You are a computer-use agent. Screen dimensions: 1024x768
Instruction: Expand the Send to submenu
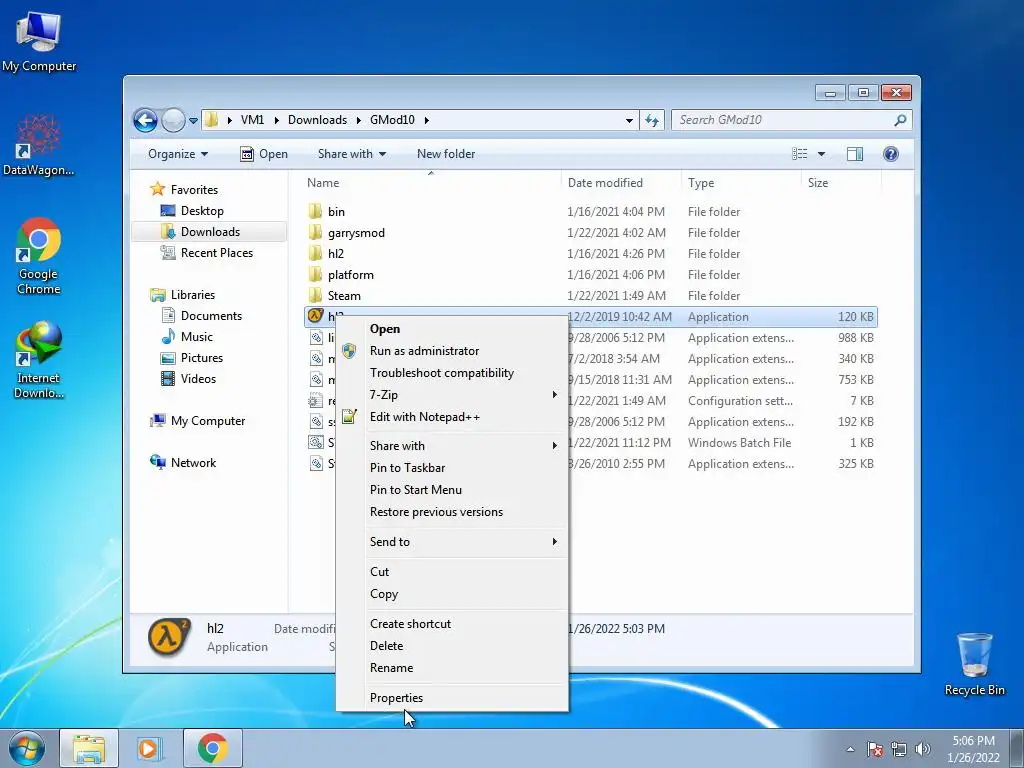[554, 541]
